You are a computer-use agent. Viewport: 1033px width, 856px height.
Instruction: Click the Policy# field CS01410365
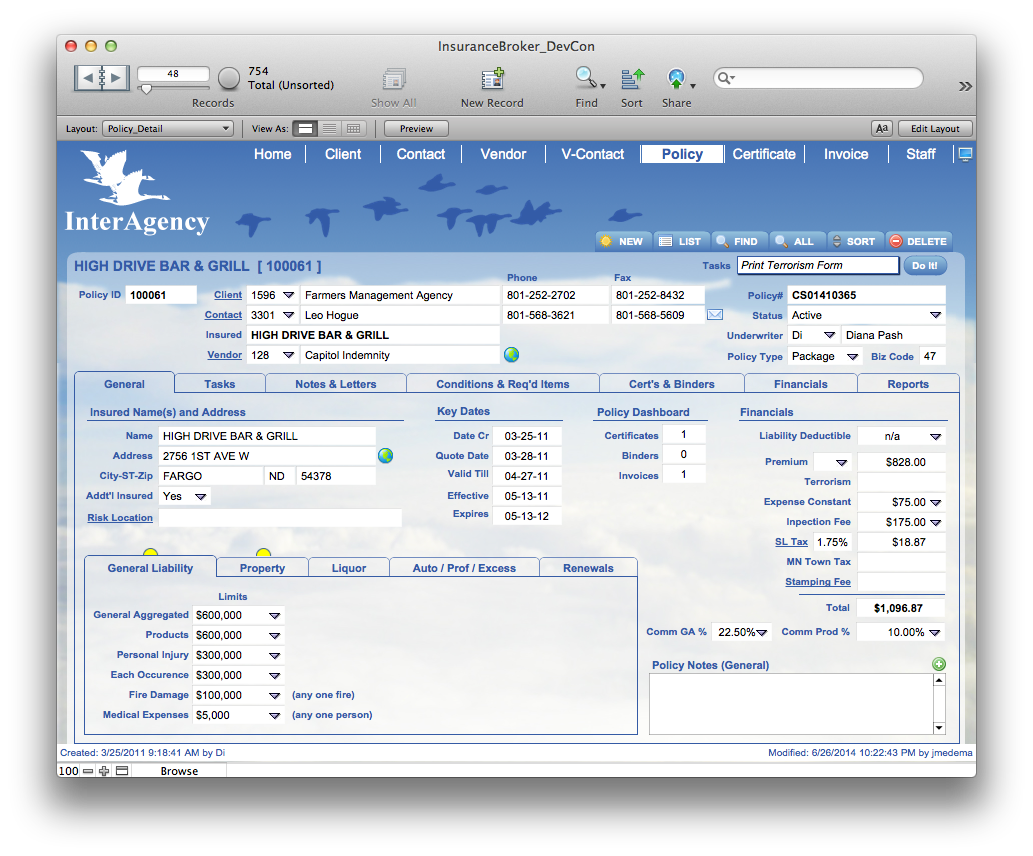point(865,295)
